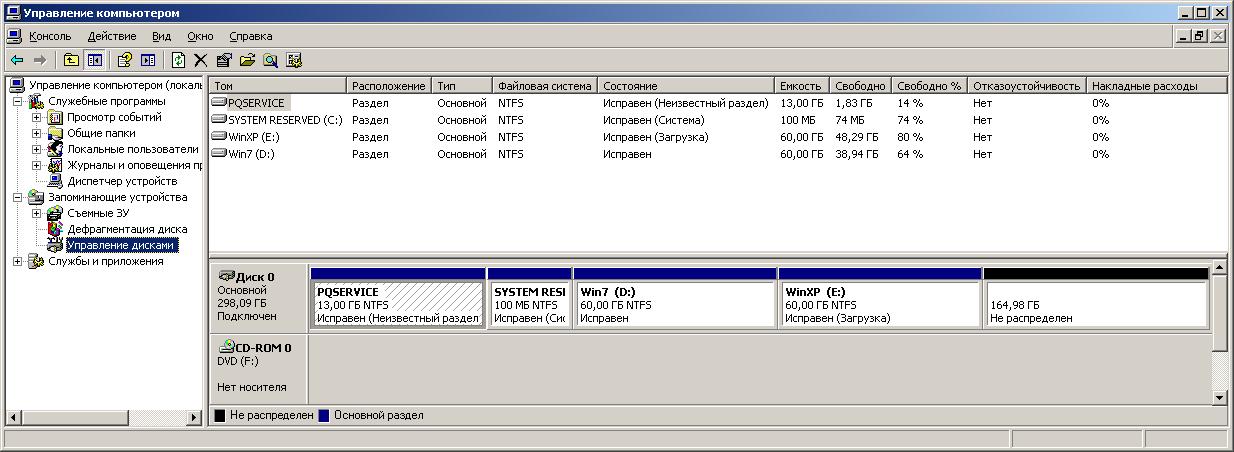The width and height of the screenshot is (1234, 452).
Task: Select WinXP (E:) in the volume list
Action: pos(252,137)
